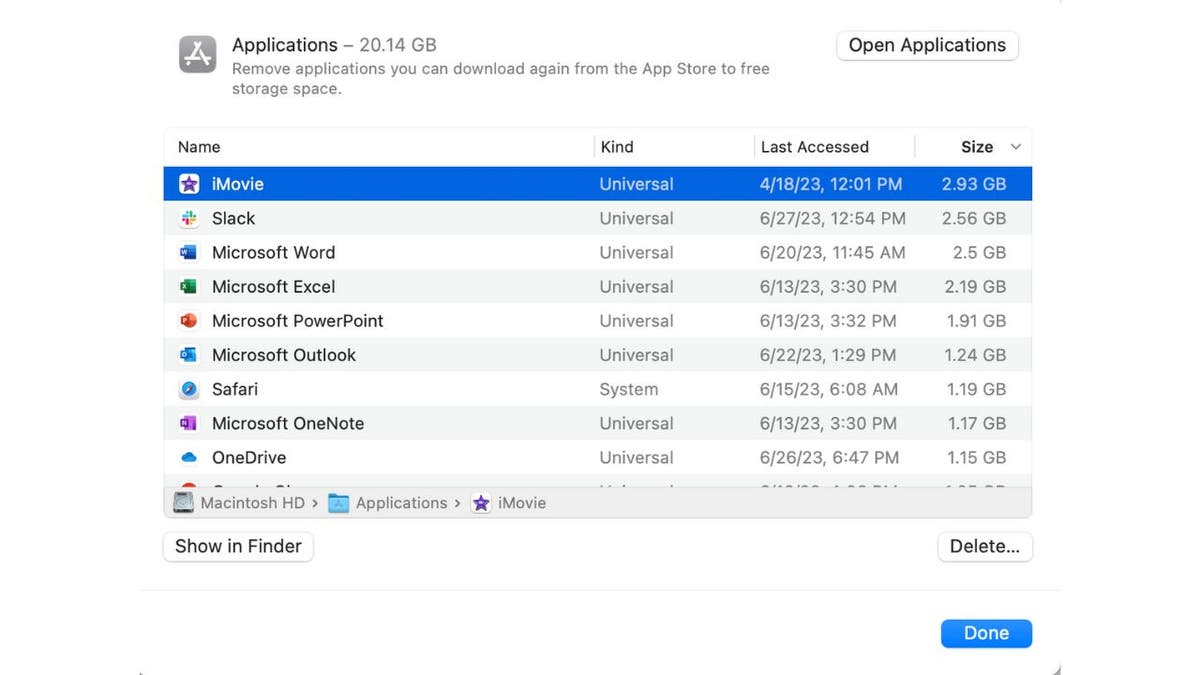This screenshot has width=1200, height=675.
Task: Sort list by Kind column header
Action: (x=617, y=147)
